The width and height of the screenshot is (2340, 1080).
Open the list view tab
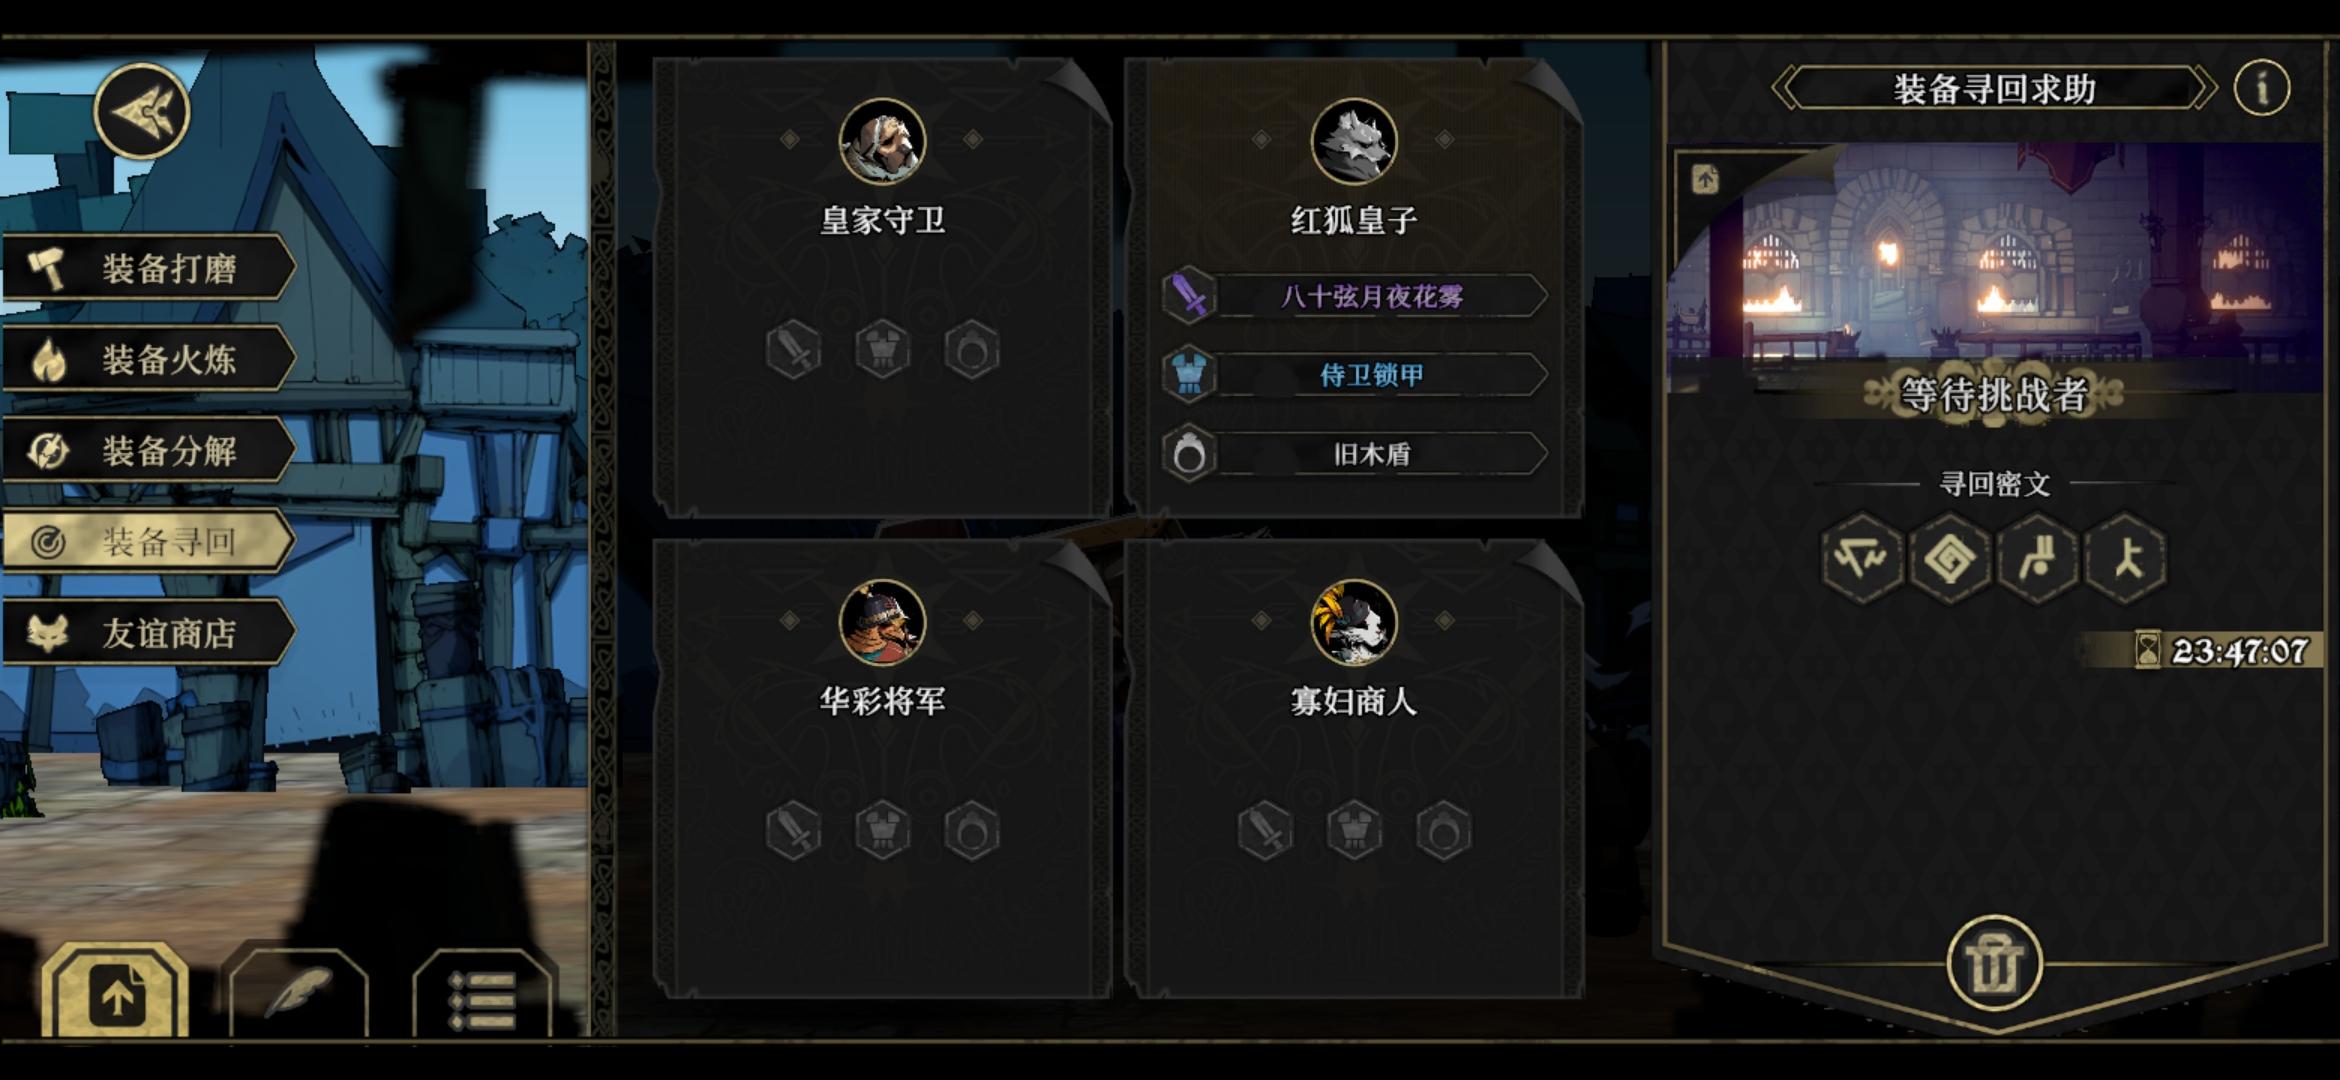coord(482,992)
